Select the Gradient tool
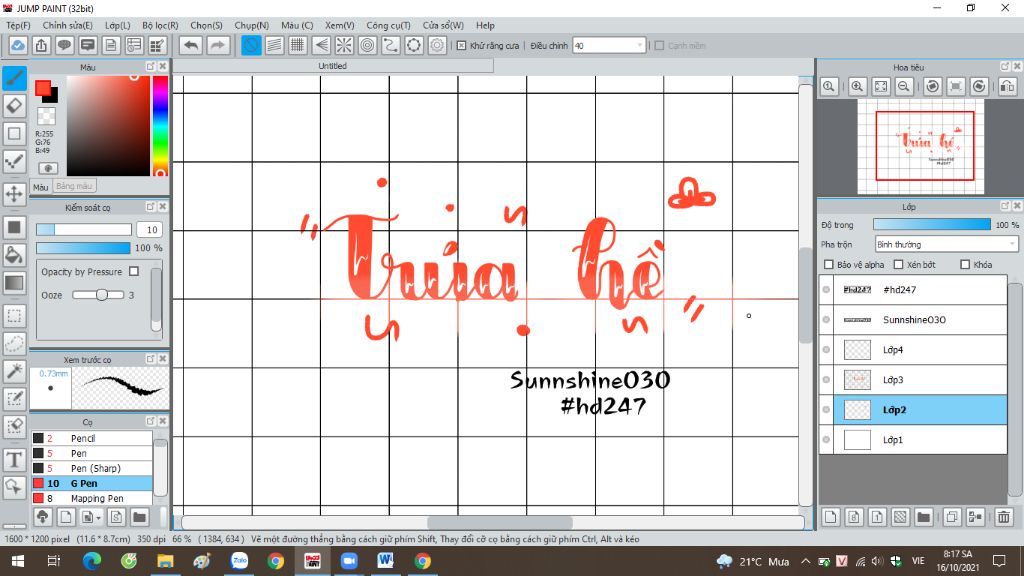 pyautogui.click(x=14, y=283)
